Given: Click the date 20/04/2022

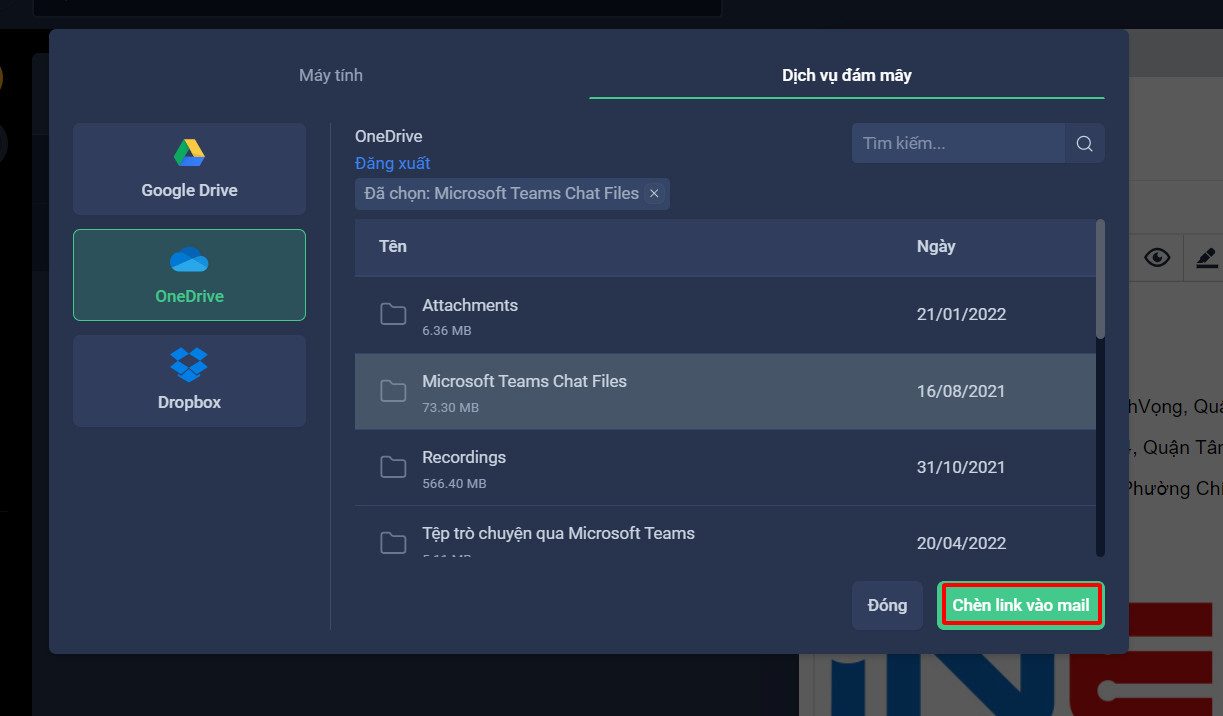Looking at the screenshot, I should [961, 543].
